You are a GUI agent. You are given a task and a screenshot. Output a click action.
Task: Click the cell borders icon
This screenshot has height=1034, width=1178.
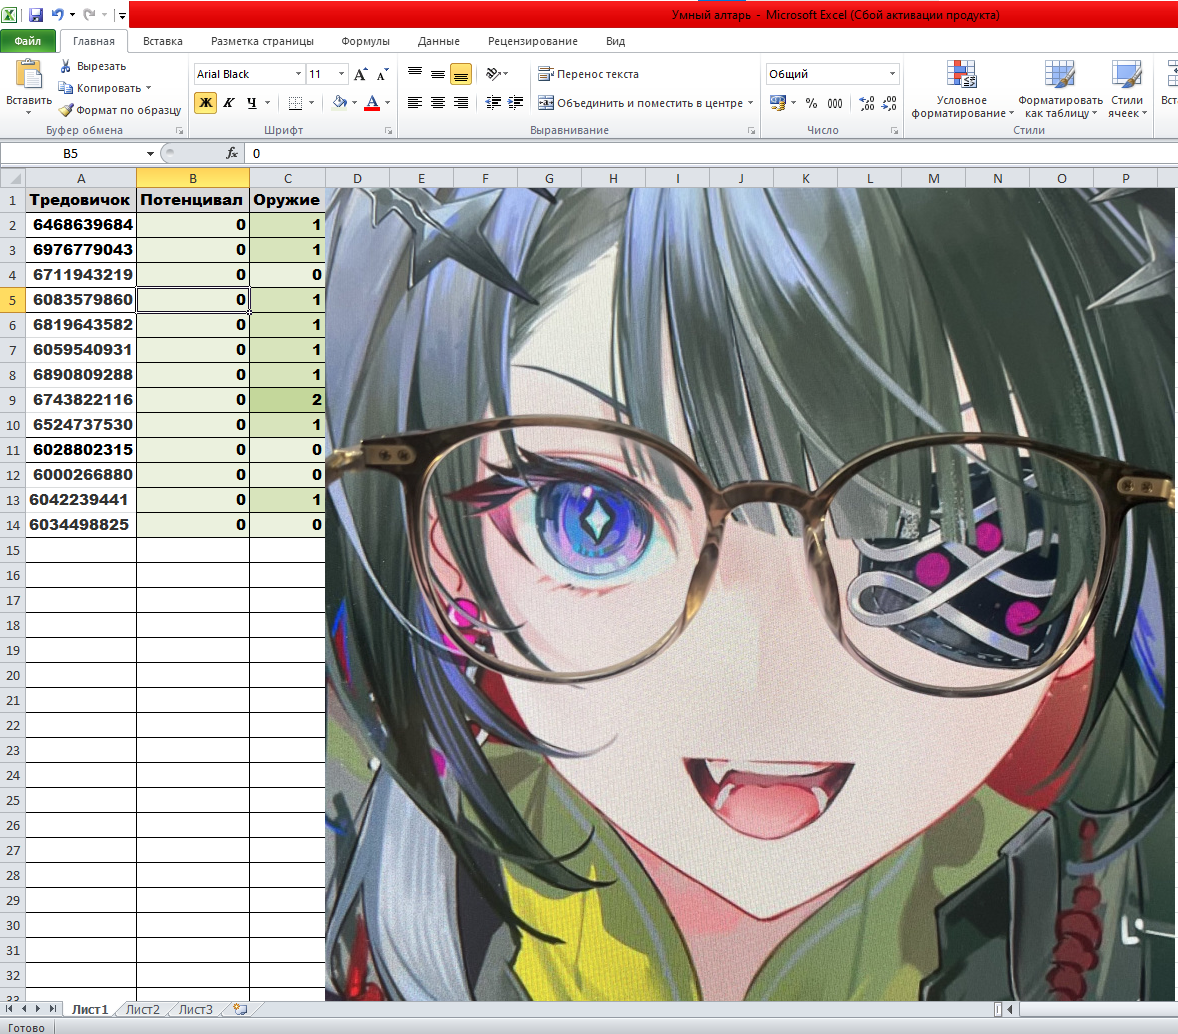tap(295, 103)
